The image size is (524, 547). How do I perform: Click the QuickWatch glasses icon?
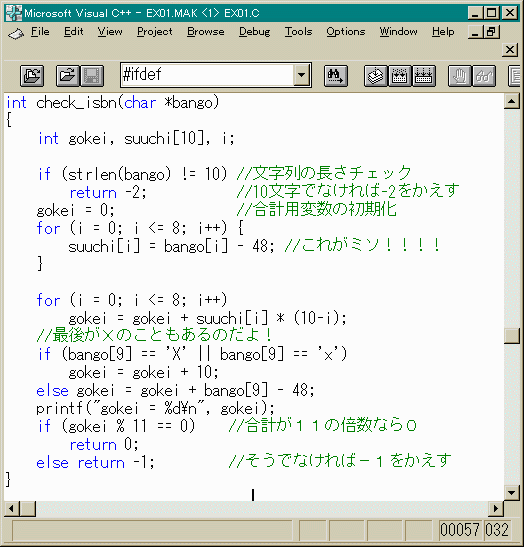tap(484, 75)
